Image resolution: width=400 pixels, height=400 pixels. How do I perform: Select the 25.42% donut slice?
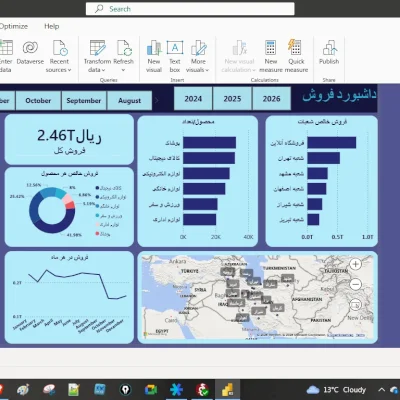35,208
